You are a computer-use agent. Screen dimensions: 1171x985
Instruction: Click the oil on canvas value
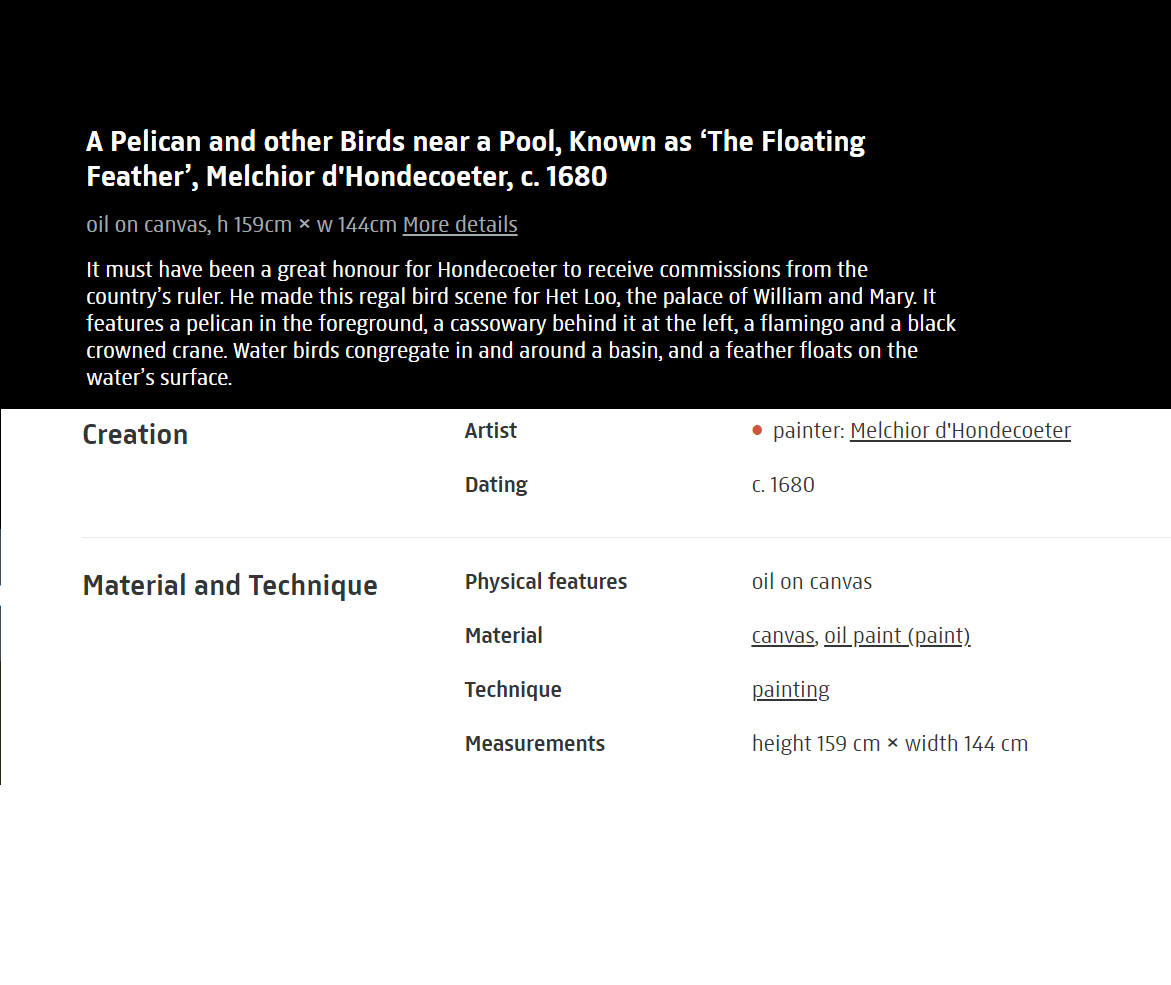pos(811,582)
